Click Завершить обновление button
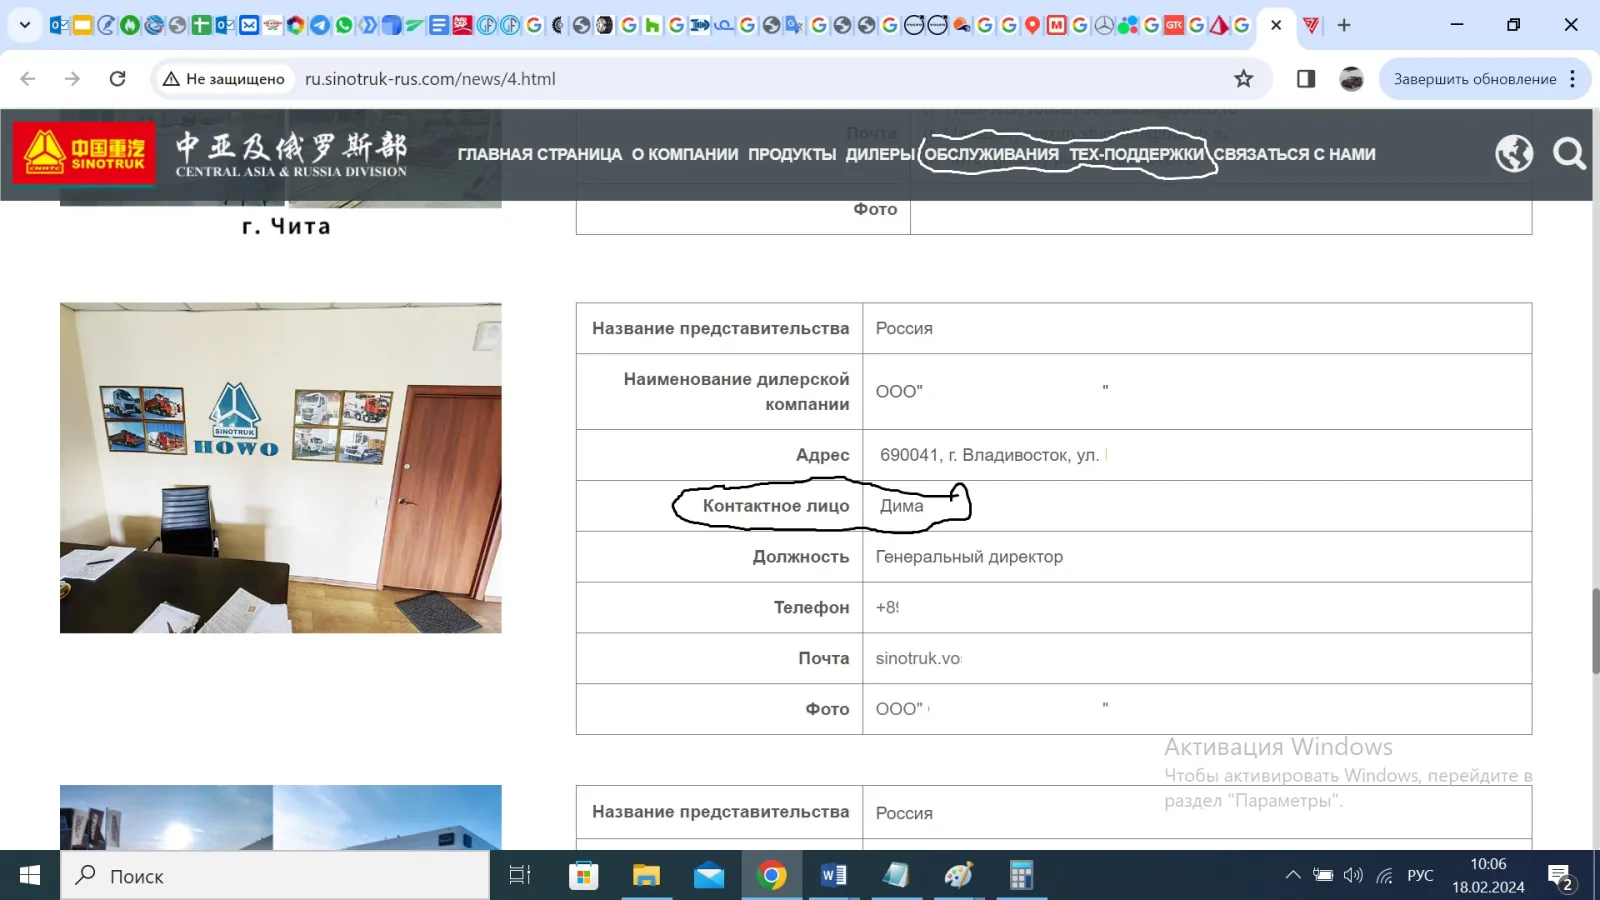 (x=1474, y=79)
